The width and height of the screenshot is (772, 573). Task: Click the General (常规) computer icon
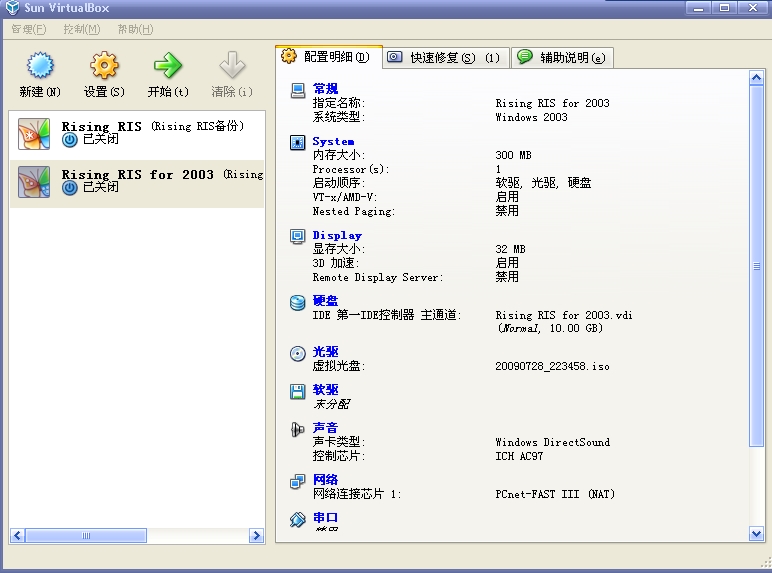[x=297, y=91]
